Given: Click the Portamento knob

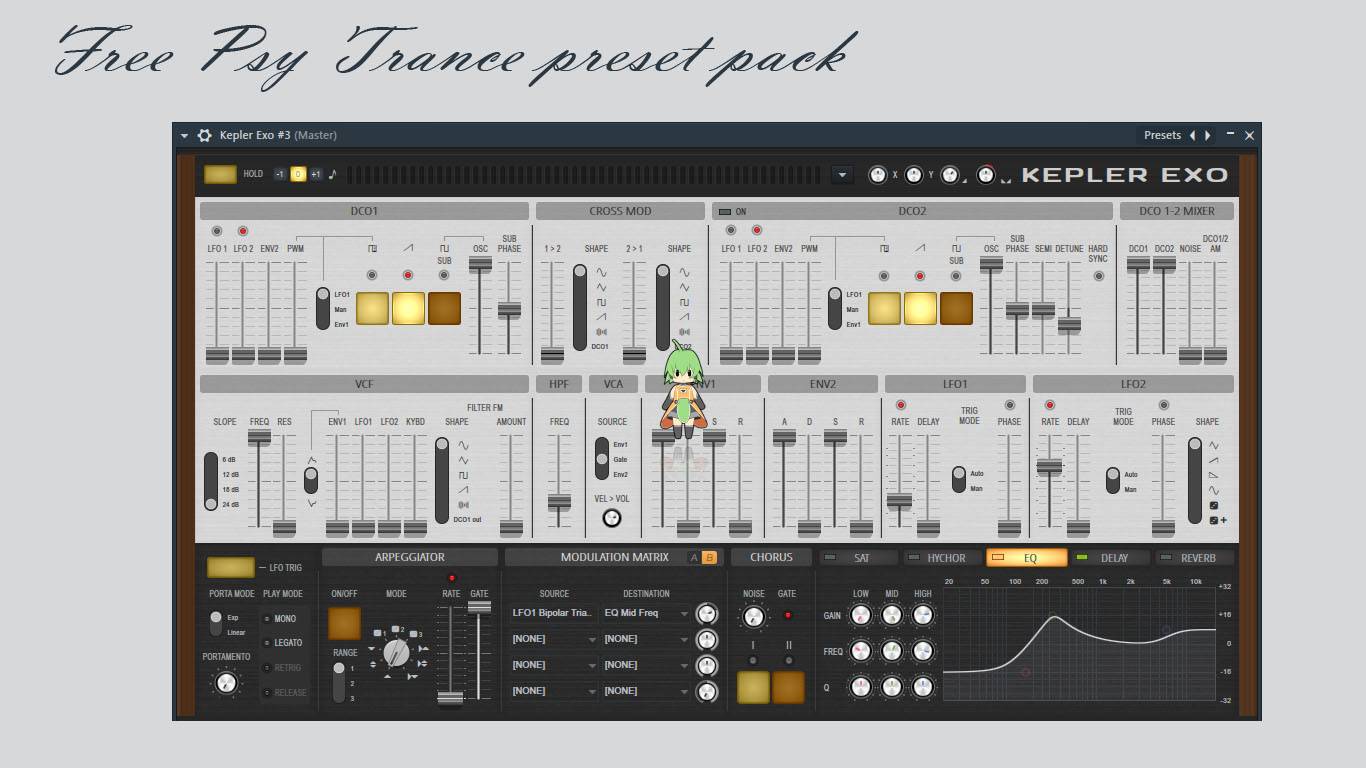Looking at the screenshot, I should click(226, 683).
